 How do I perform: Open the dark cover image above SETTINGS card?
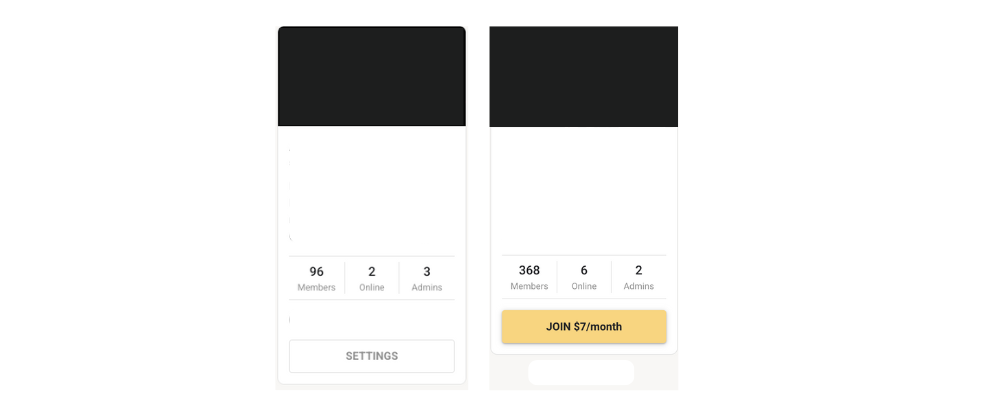tap(371, 76)
